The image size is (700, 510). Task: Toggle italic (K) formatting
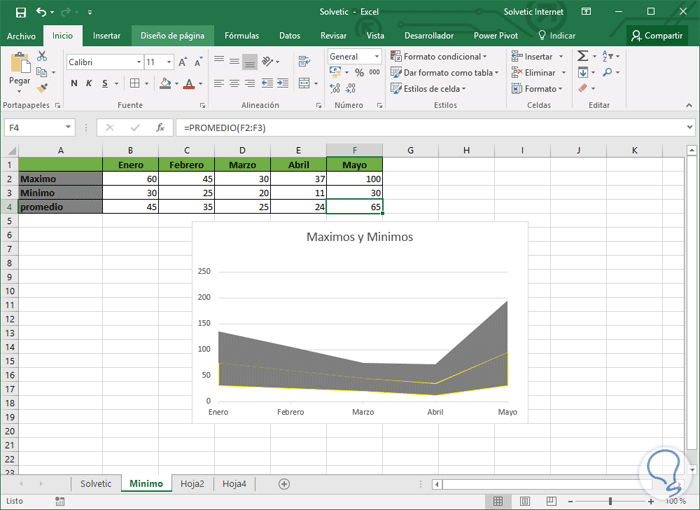[89, 83]
